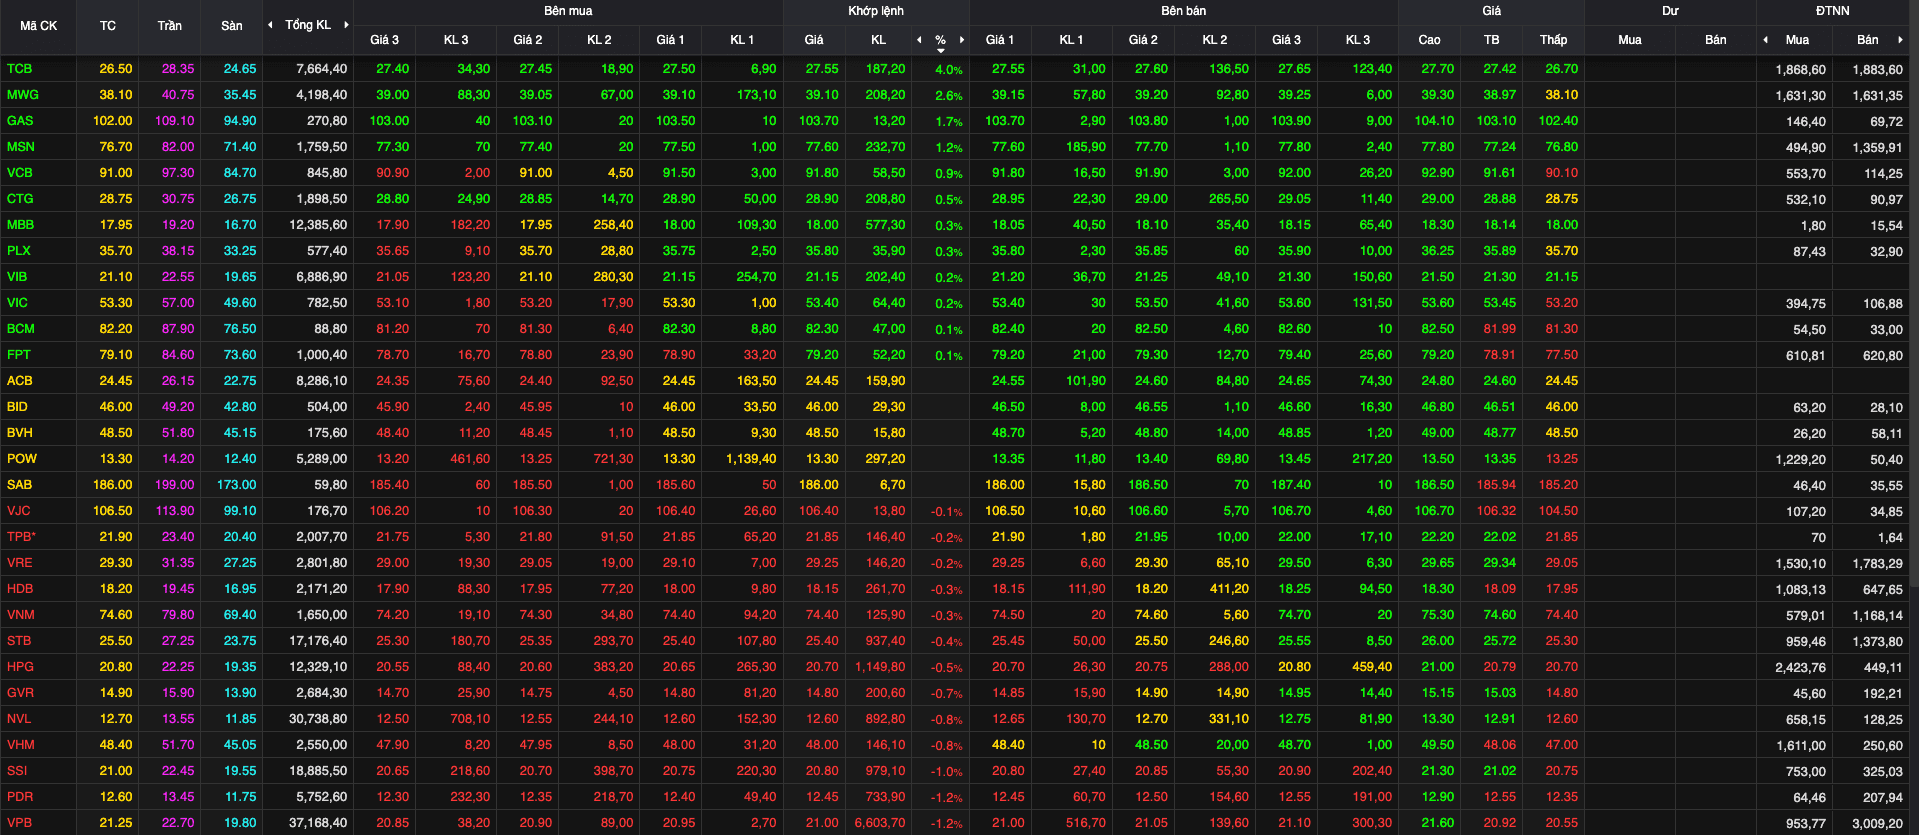Open PDR stock ticker

click(x=20, y=797)
